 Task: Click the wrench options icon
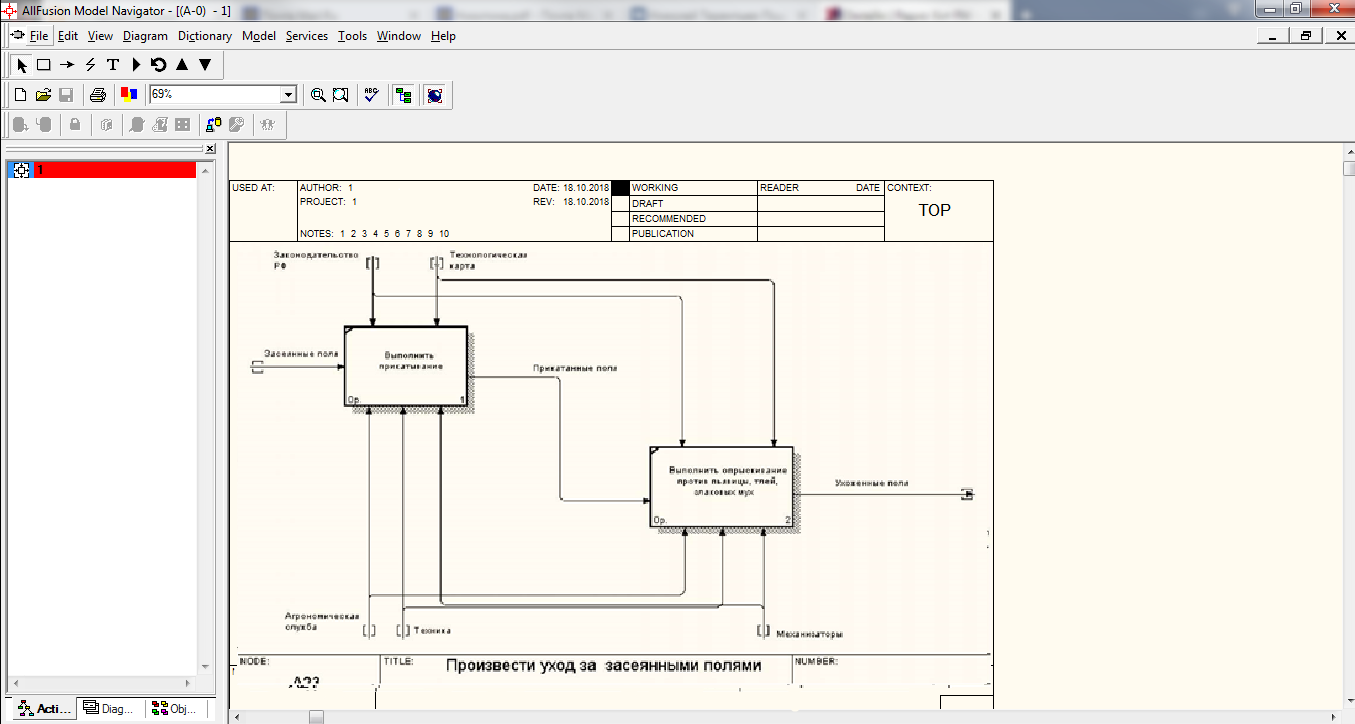(x=236, y=125)
